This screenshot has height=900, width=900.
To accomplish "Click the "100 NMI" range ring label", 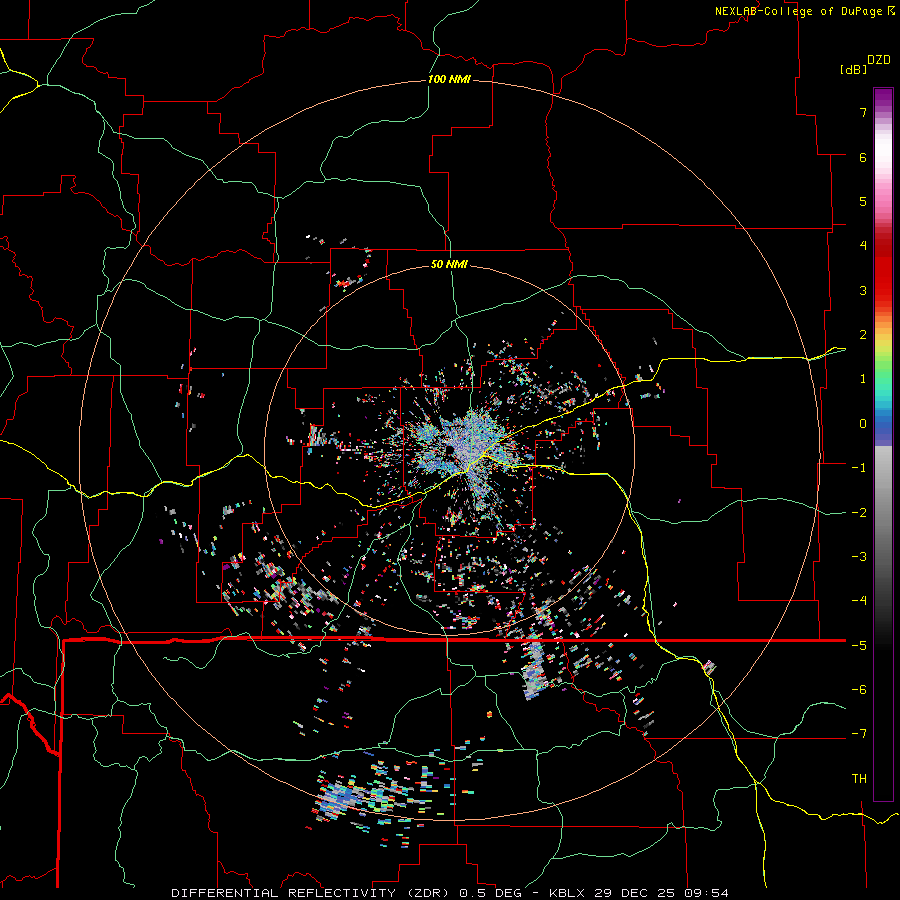I will pyautogui.click(x=449, y=79).
